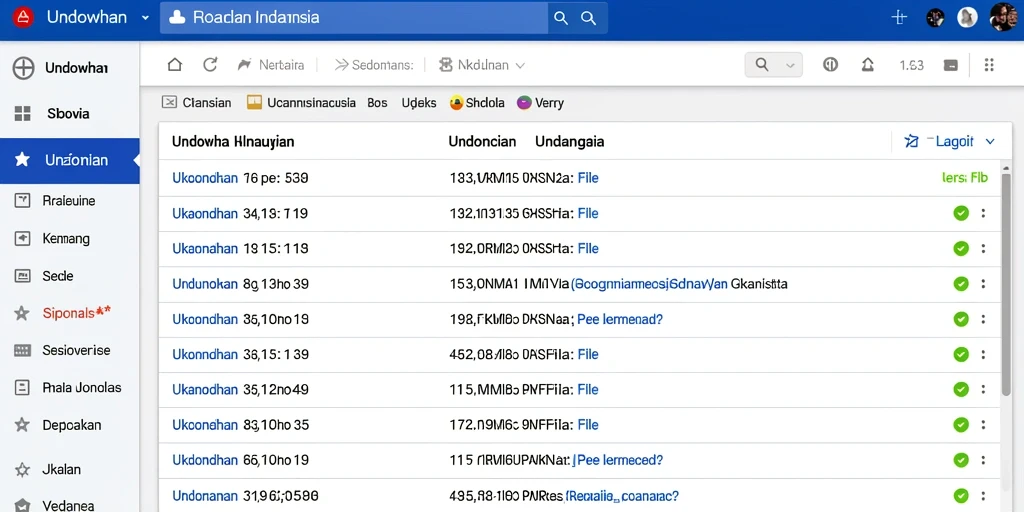Viewport: 1024px width, 512px height.
Task: Select the Sedomans toolbar item
Action: 374,65
